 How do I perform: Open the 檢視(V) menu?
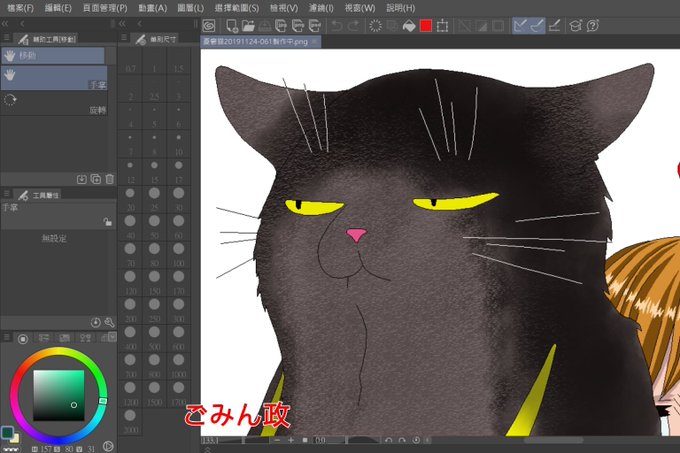pyautogui.click(x=284, y=8)
